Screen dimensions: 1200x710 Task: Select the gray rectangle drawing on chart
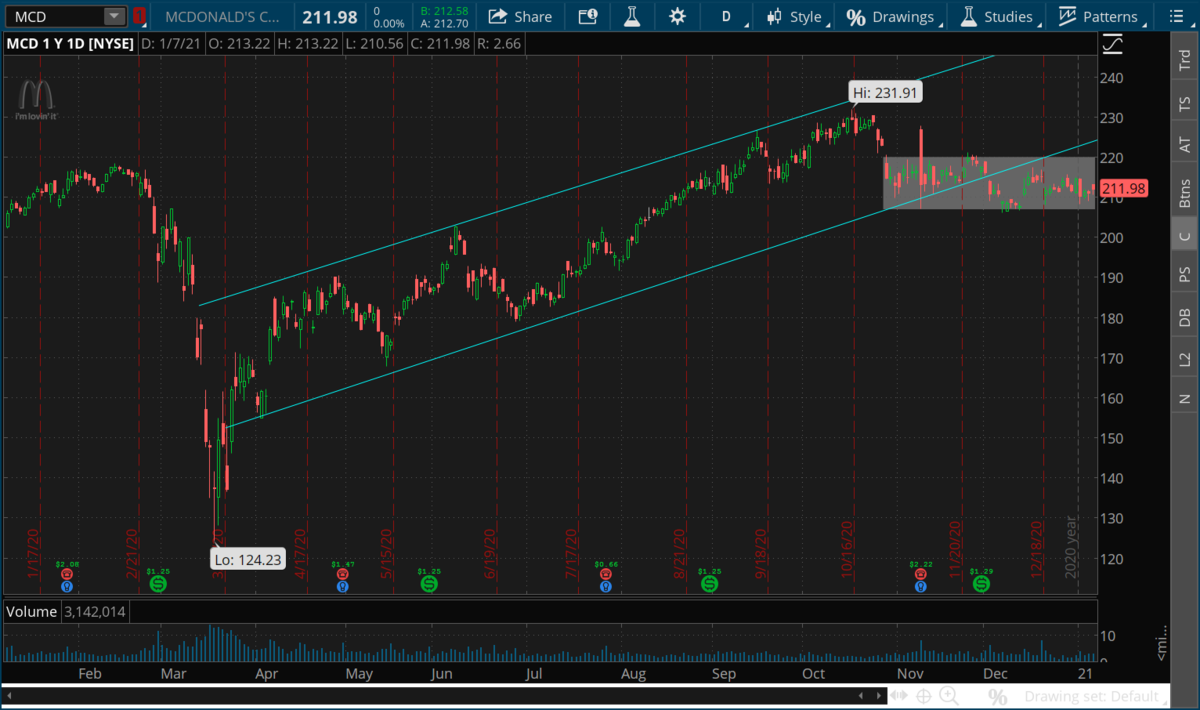988,183
